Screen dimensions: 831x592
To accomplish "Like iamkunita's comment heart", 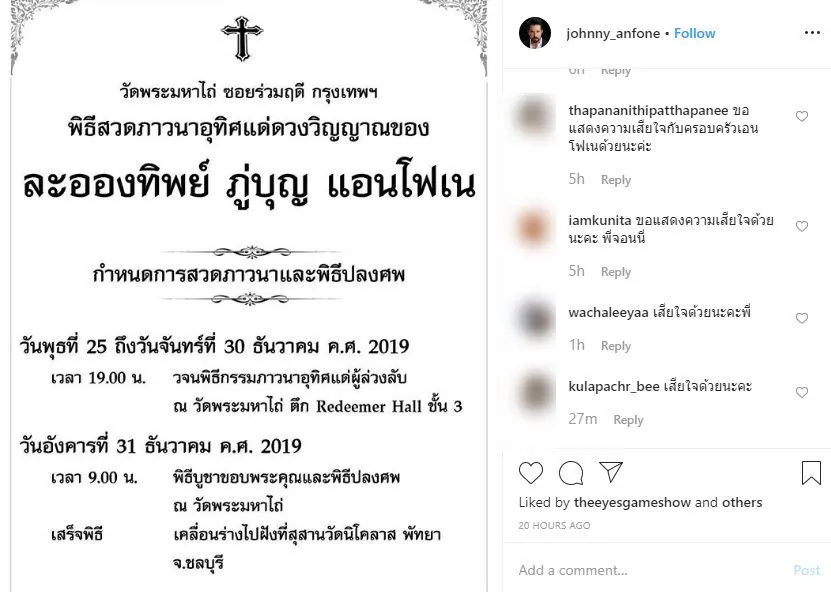I will coord(802,226).
